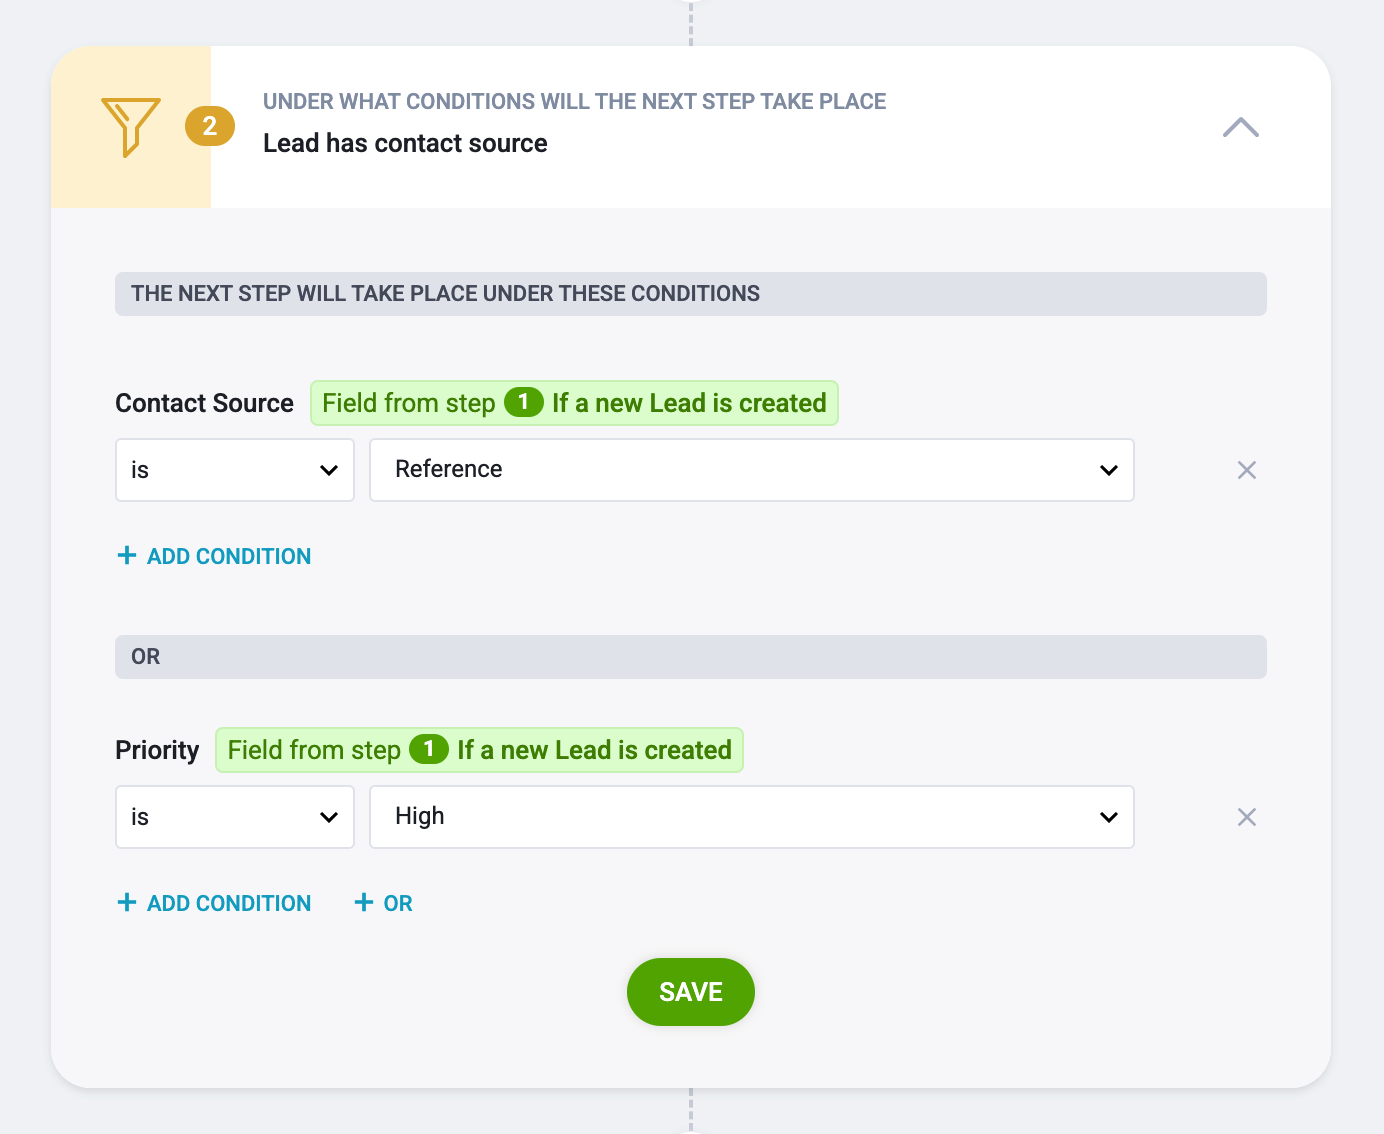Screen dimensions: 1384x1134
Task: Remove the Contact Source condition row
Action: [x=1247, y=470]
